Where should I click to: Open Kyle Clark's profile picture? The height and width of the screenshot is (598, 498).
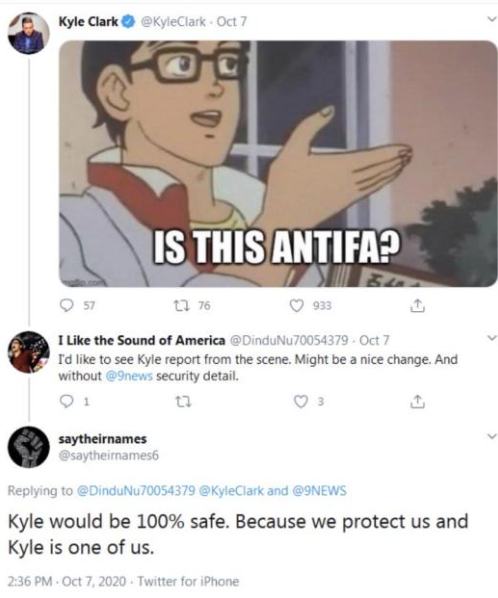[x=29, y=33]
